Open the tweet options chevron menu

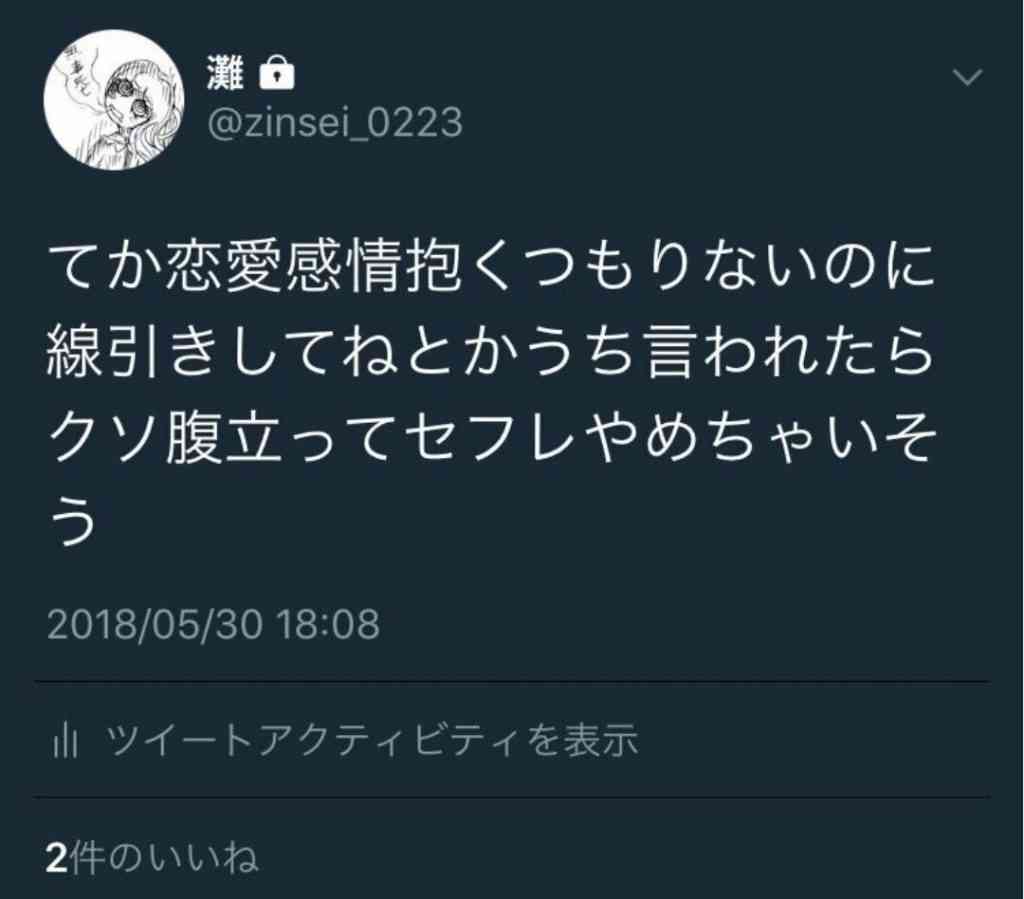pos(967,77)
